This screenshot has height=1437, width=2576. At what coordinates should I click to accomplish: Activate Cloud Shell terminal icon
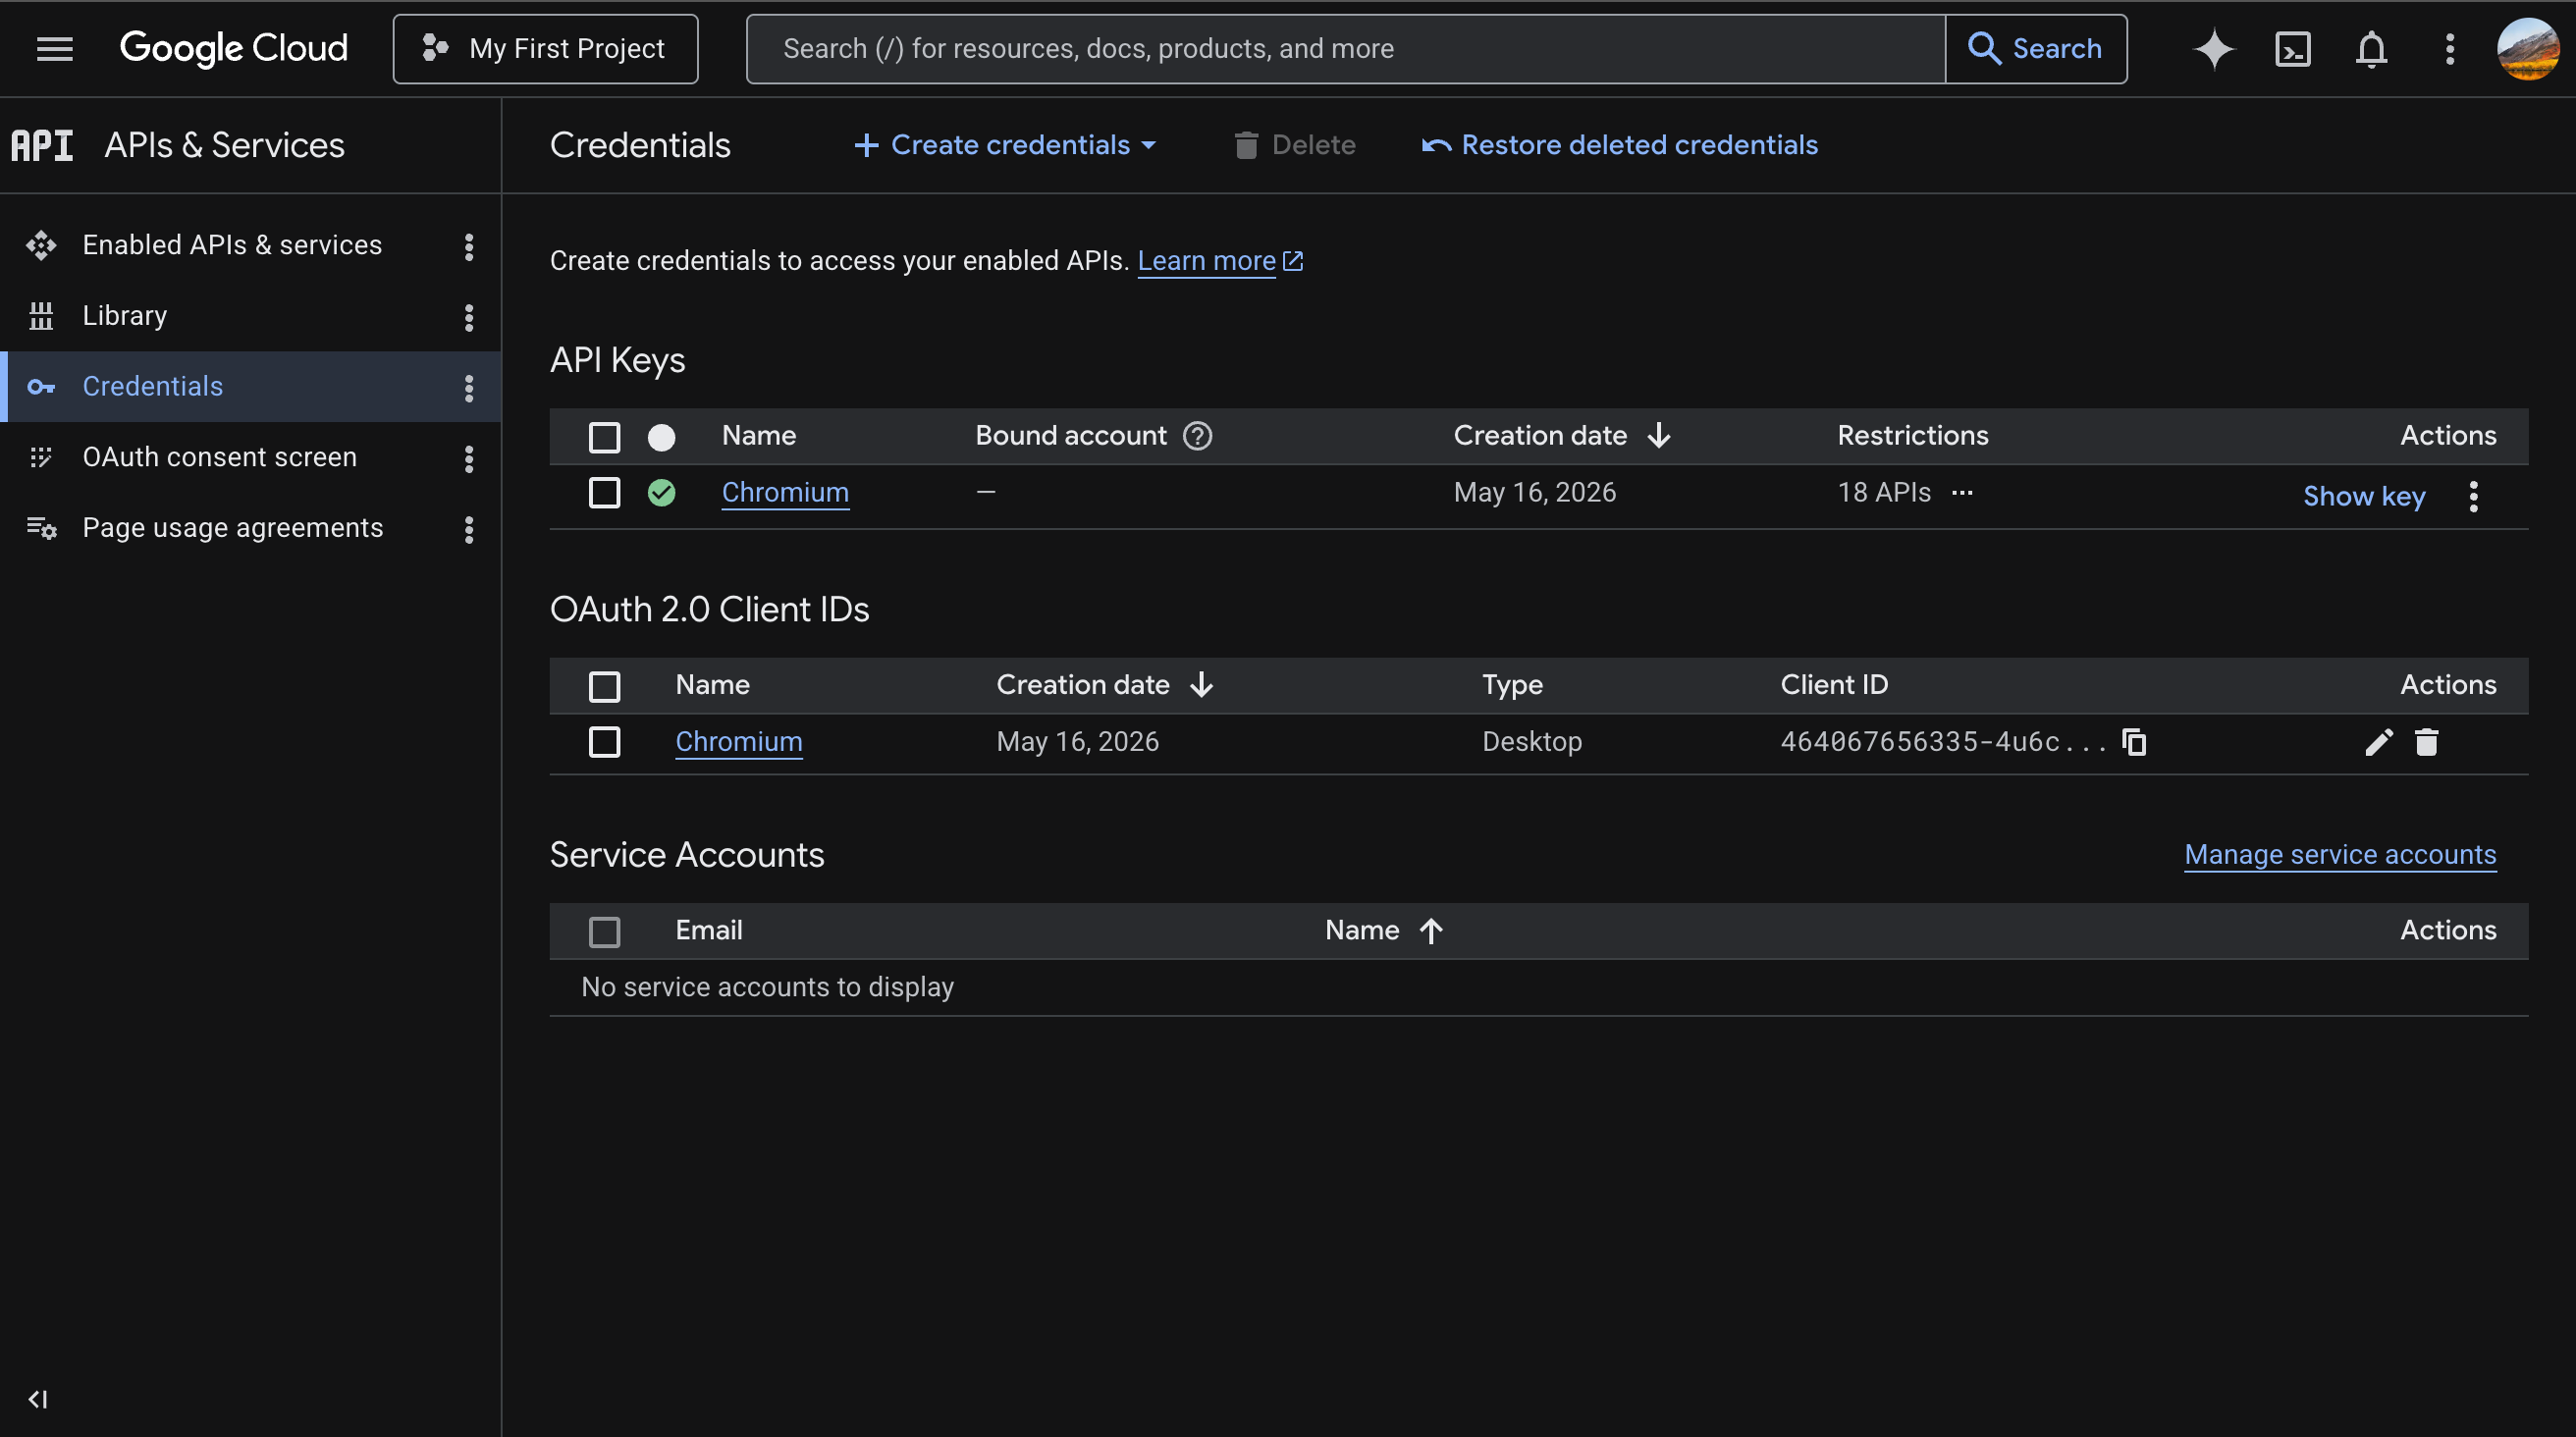2292,48
